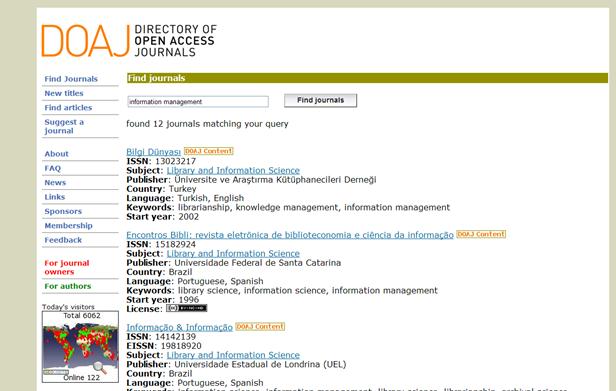This screenshot has width=616, height=391.
Task: Click the Online 122 text
Action: pyautogui.click(x=81, y=378)
